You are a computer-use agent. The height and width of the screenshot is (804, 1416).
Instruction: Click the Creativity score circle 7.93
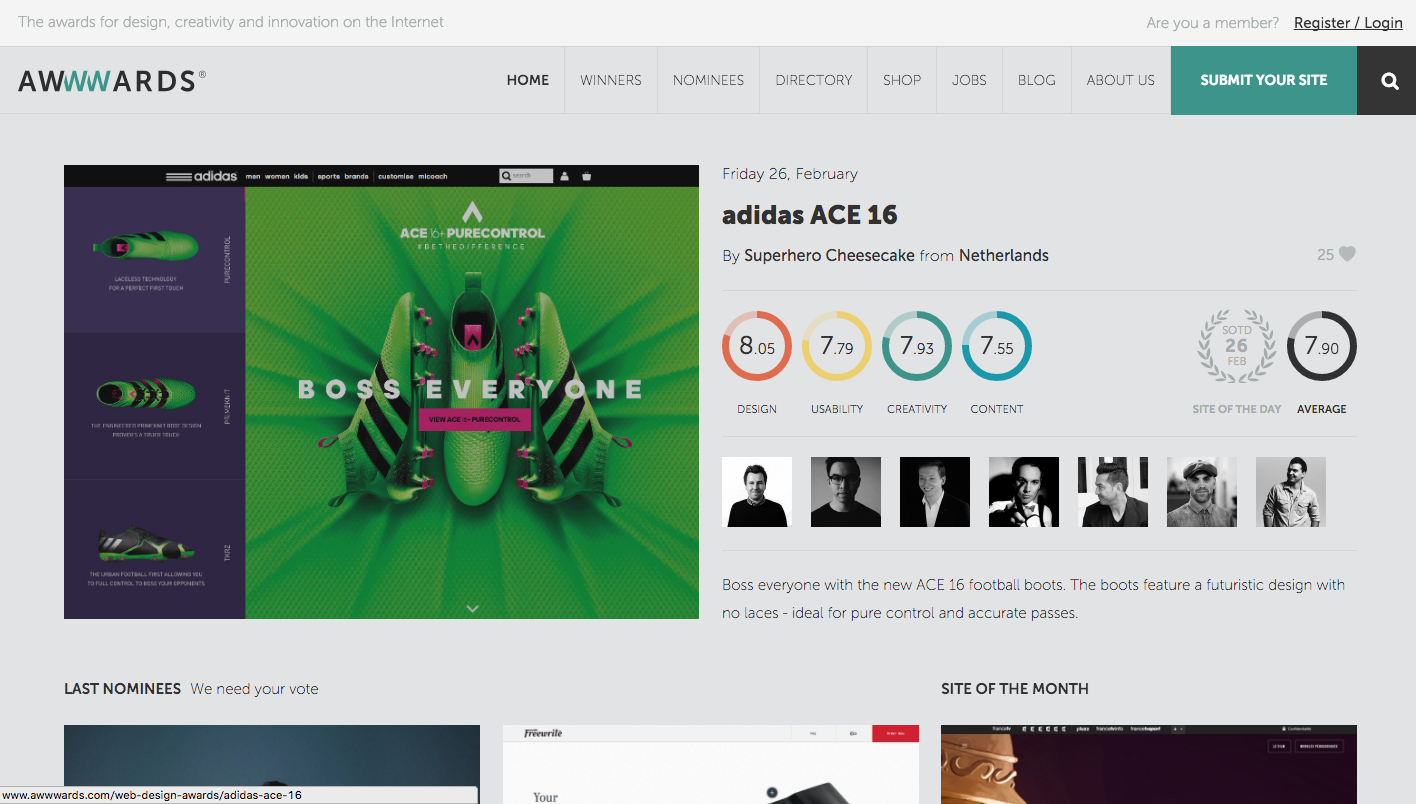point(917,346)
